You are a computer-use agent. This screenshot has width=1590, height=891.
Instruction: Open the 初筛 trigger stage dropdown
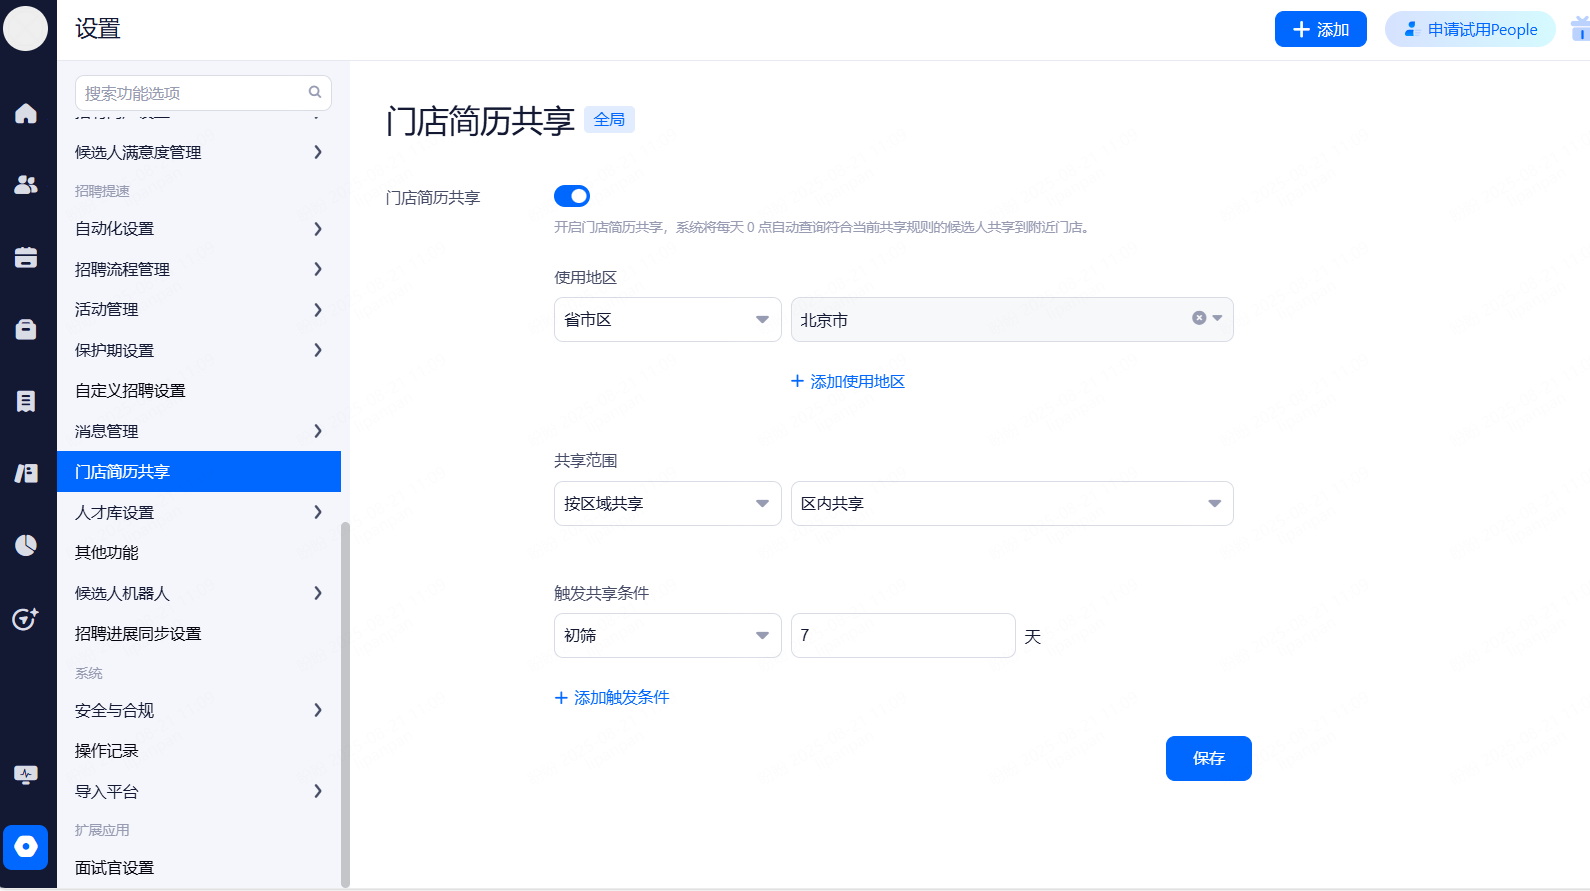coord(667,636)
